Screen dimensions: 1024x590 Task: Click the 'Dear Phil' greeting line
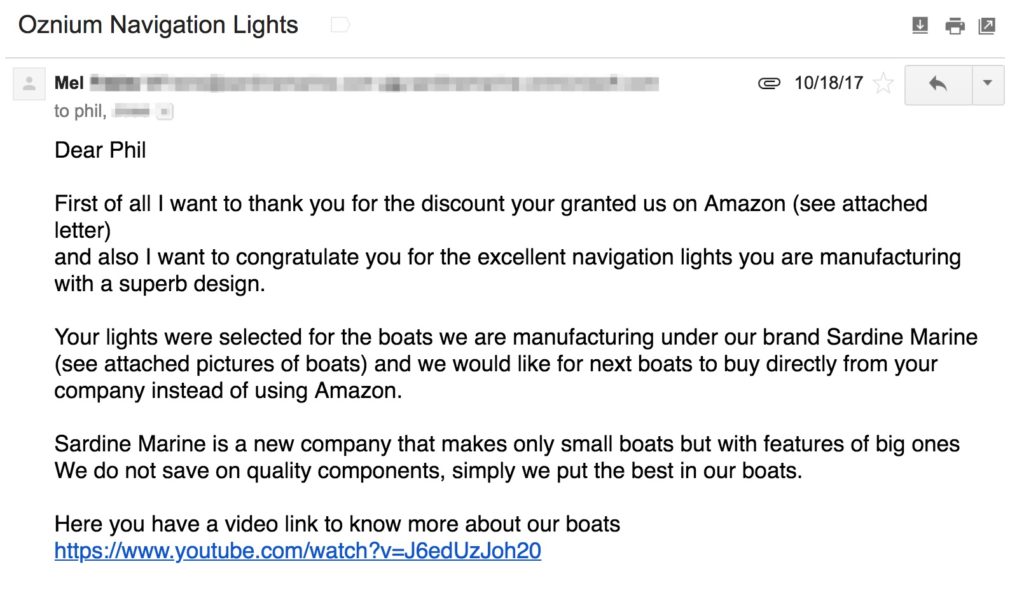point(100,151)
